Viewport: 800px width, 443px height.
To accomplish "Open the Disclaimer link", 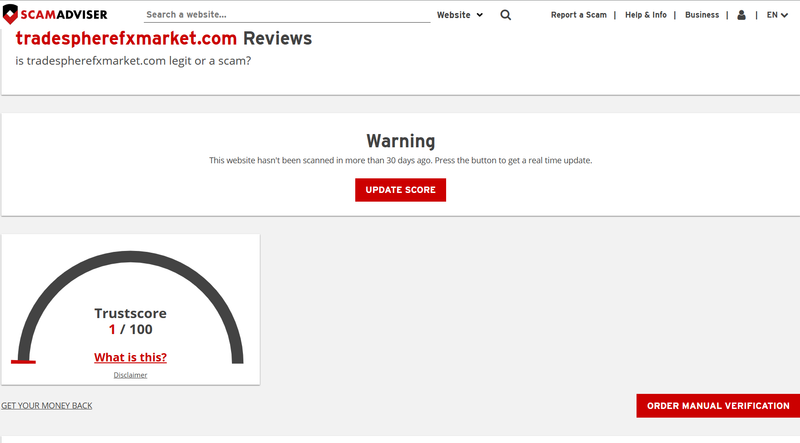I will [x=130, y=375].
